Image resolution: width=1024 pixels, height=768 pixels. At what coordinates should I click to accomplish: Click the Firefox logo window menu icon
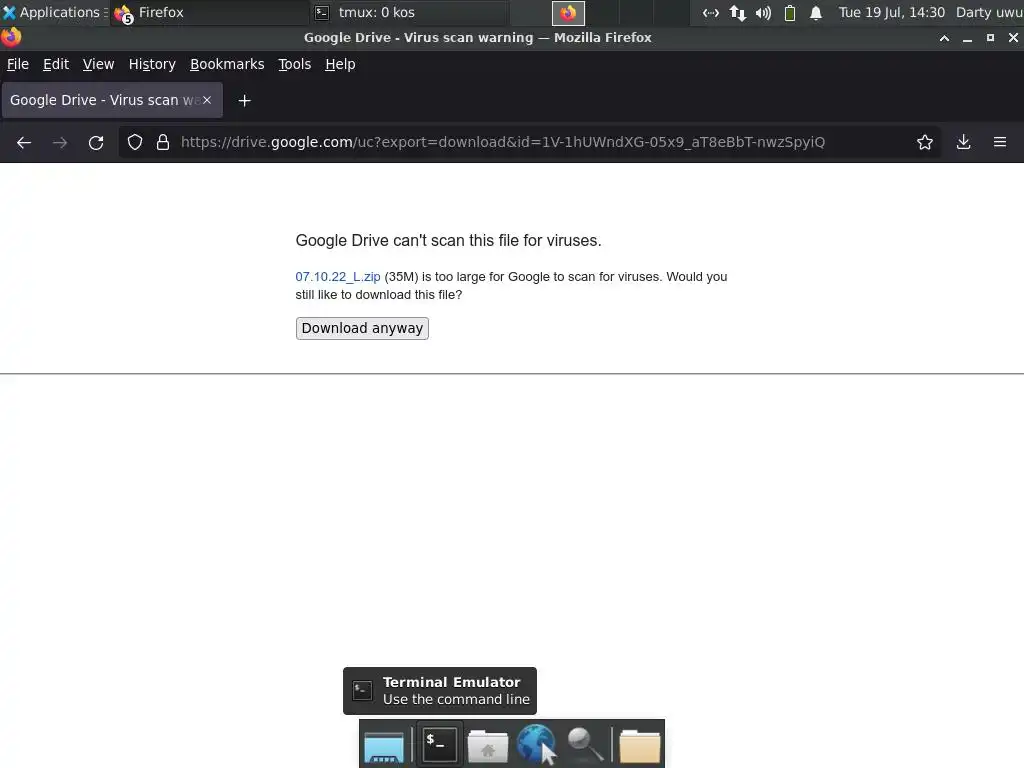click(10, 37)
